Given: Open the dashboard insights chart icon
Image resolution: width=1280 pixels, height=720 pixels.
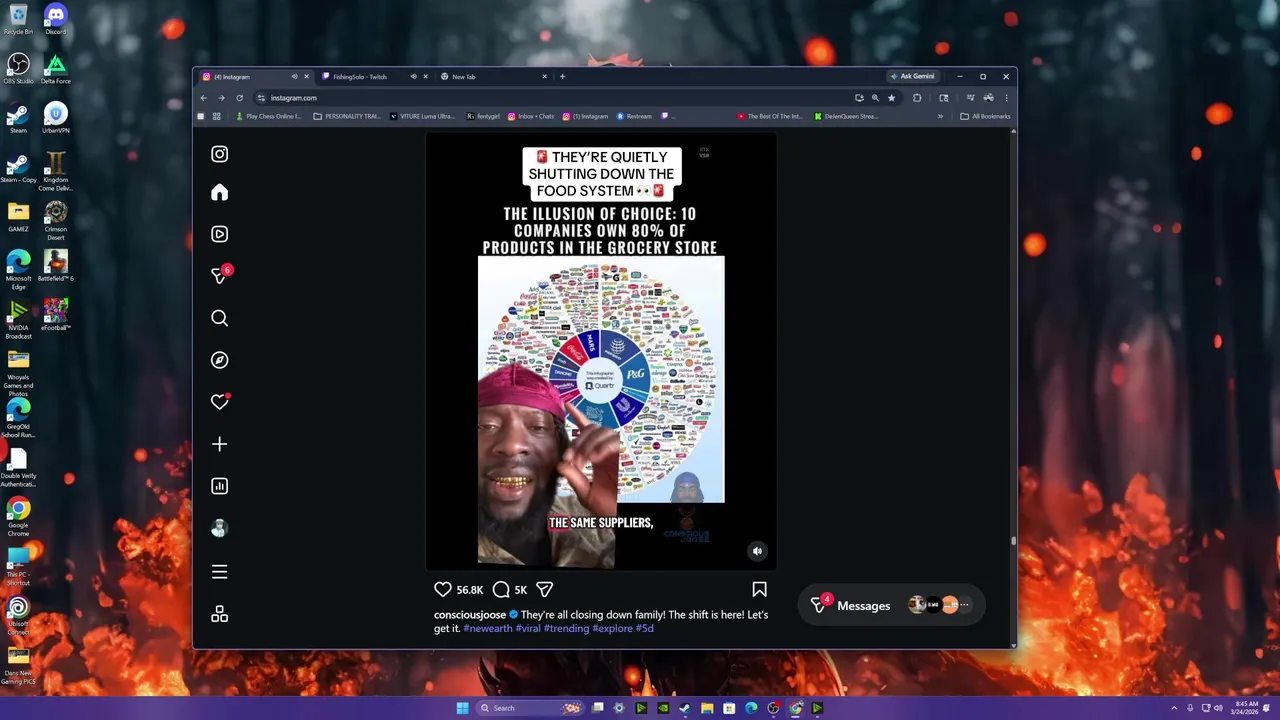Looking at the screenshot, I should point(219,486).
